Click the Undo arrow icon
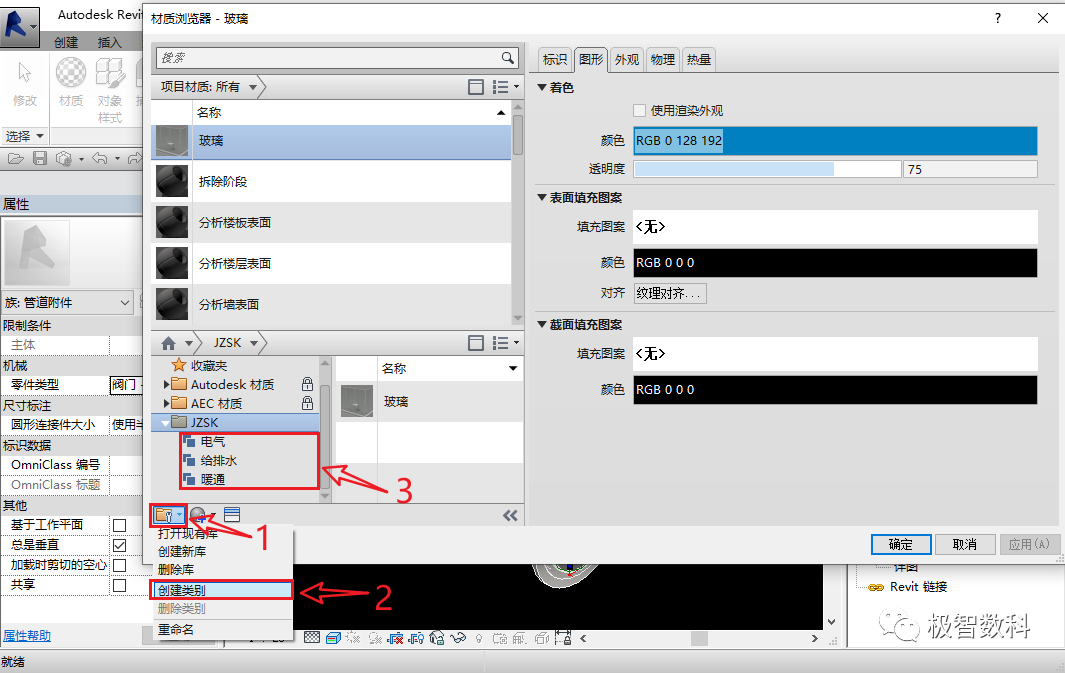1065x673 pixels. [100, 159]
